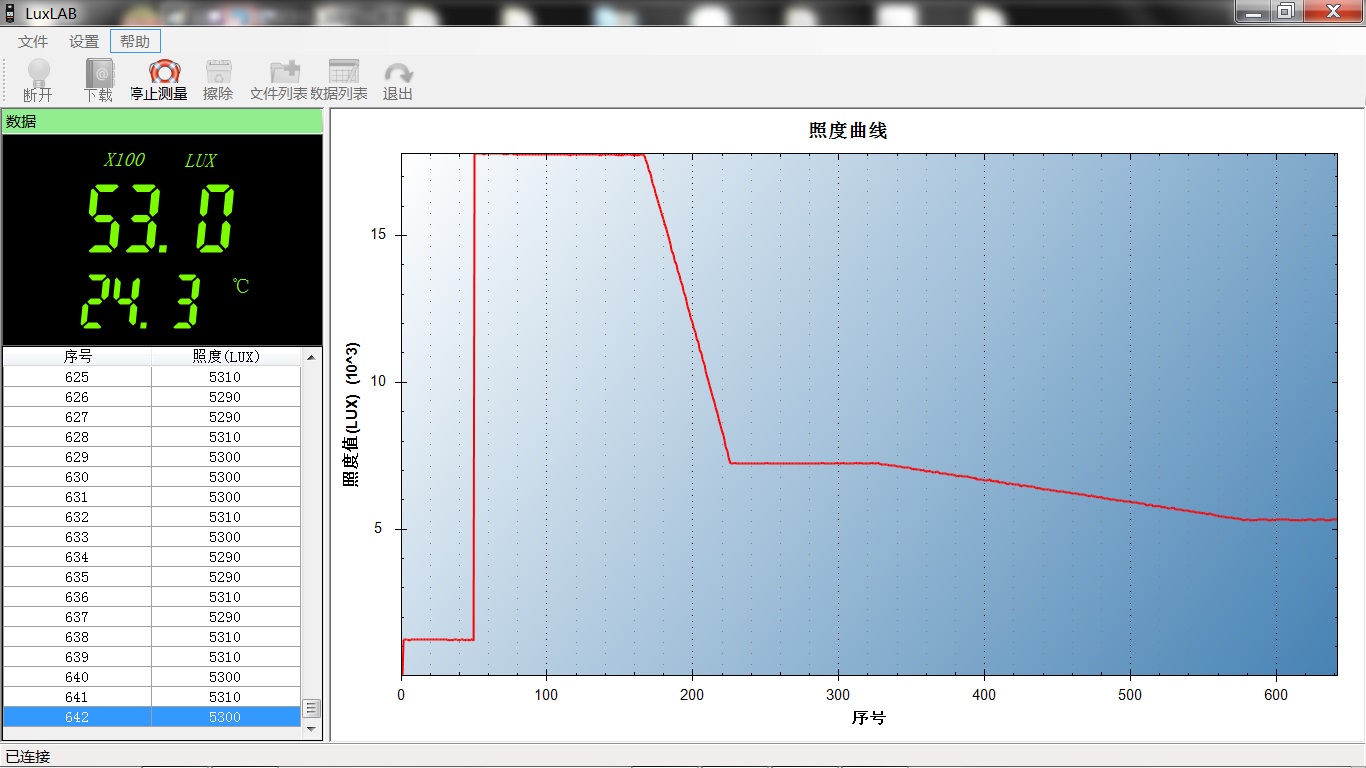This screenshot has height=768, width=1366.
Task: Select the row numbered 633
Action: (x=152, y=537)
